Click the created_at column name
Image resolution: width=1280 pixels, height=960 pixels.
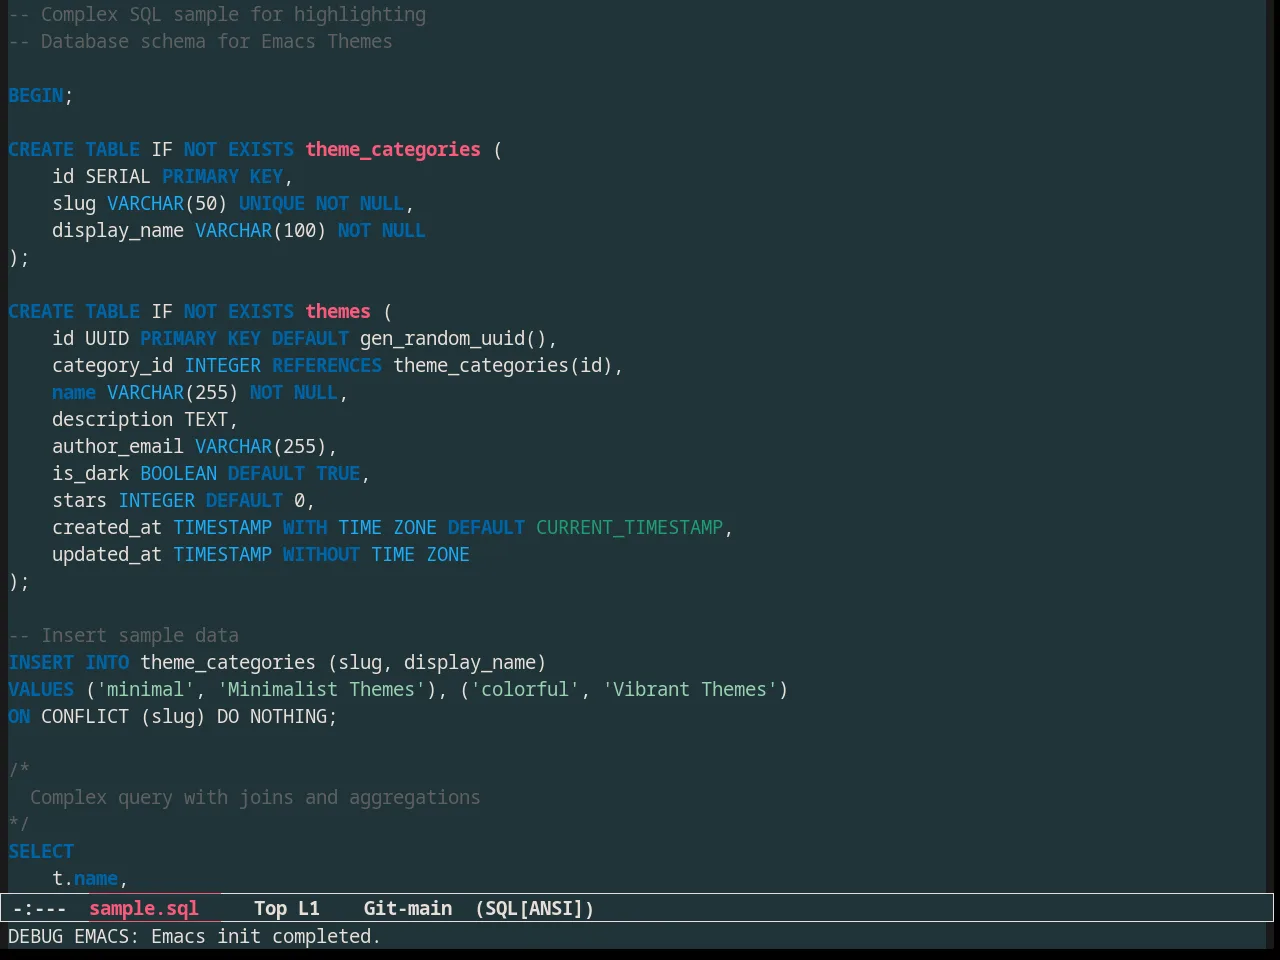point(107,527)
